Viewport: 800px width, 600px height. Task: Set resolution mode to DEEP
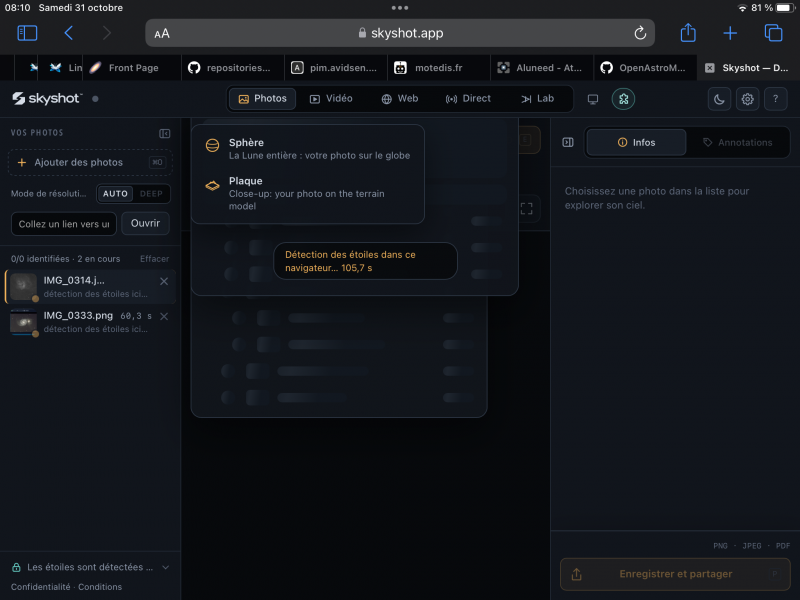tap(151, 194)
